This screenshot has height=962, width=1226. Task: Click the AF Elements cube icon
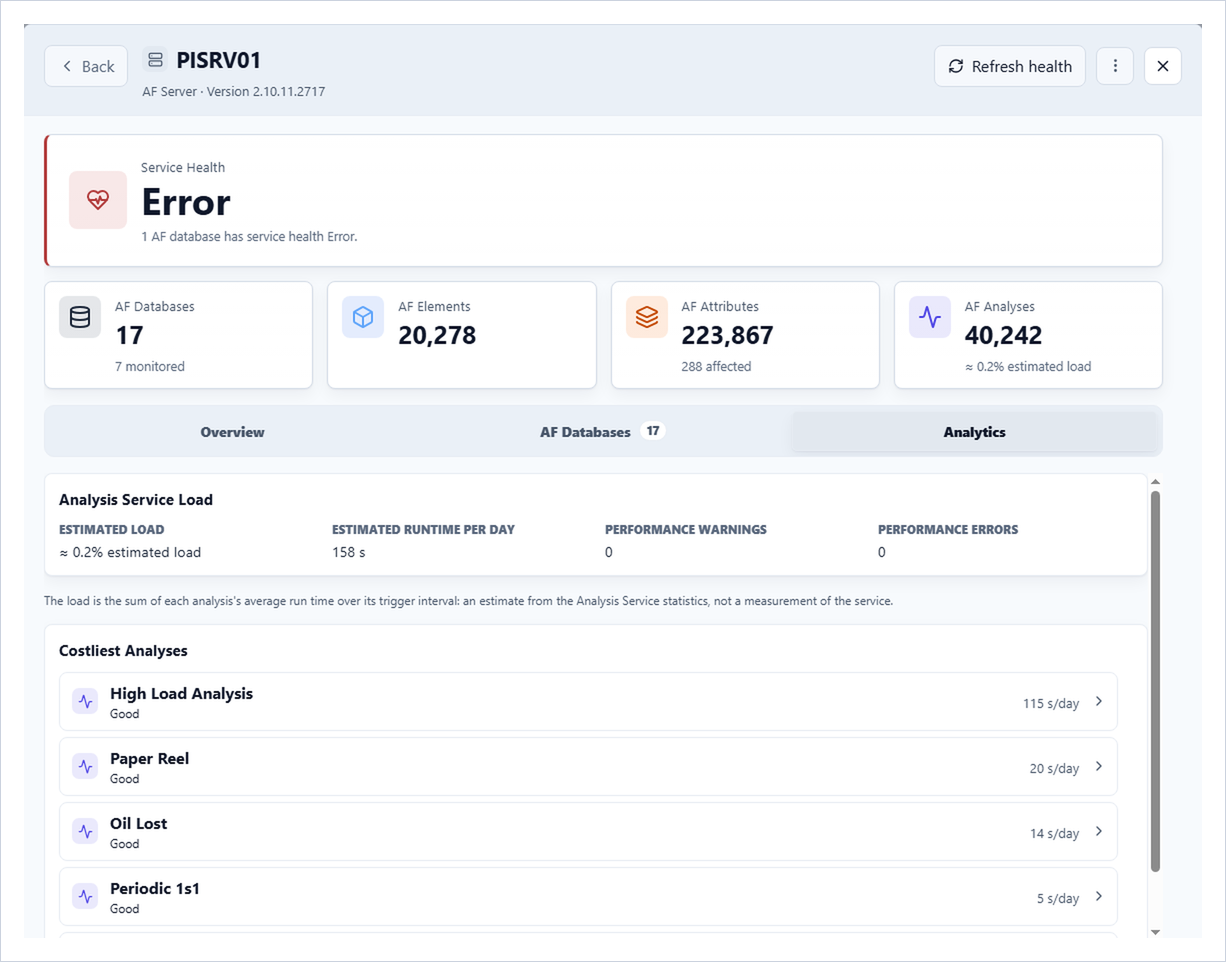point(363,317)
